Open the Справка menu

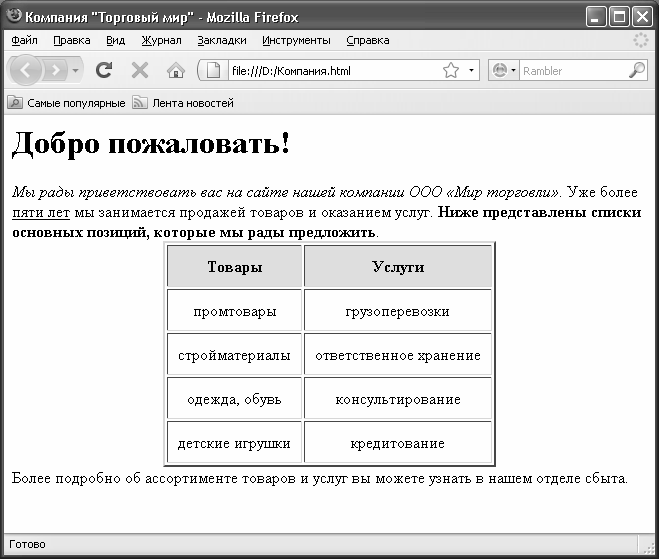[368, 40]
